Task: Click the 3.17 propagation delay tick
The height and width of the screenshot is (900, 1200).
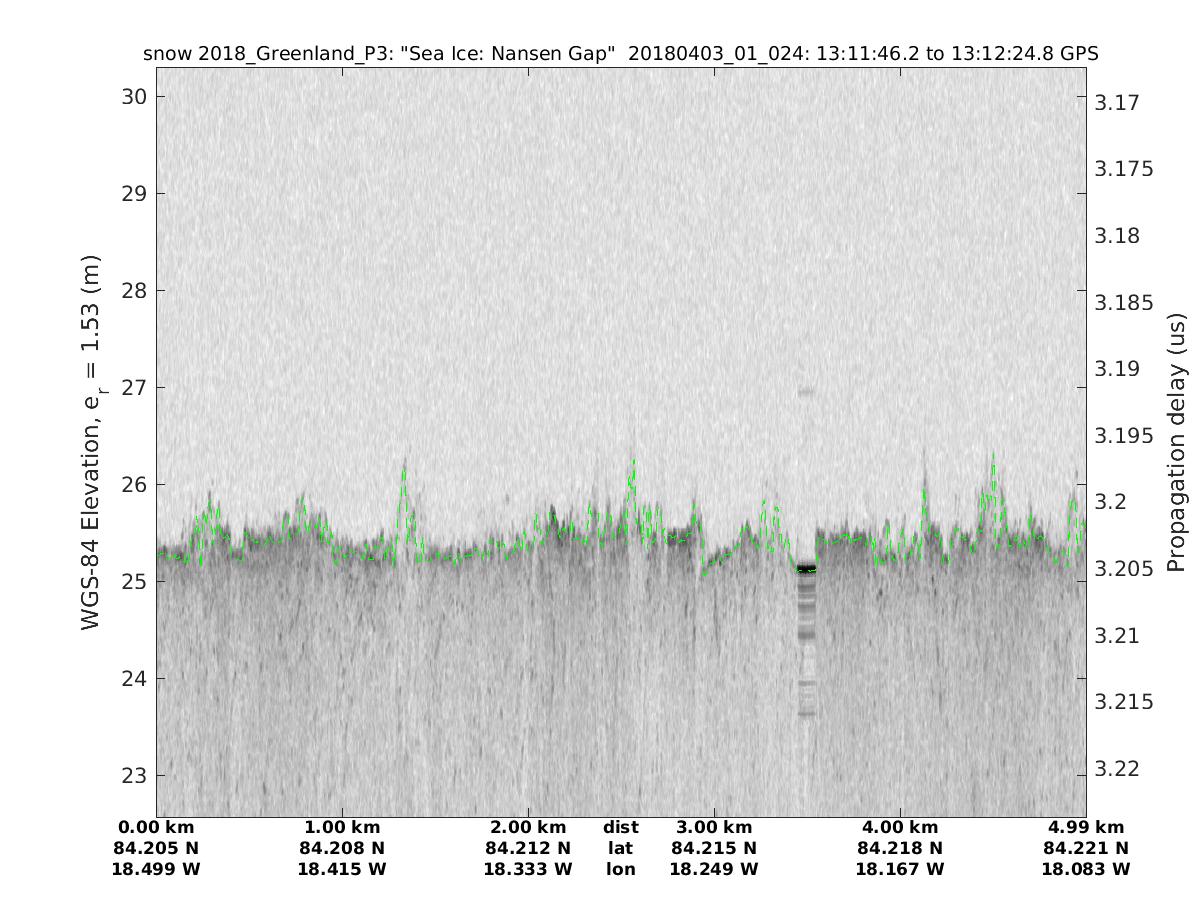Action: 1117,103
